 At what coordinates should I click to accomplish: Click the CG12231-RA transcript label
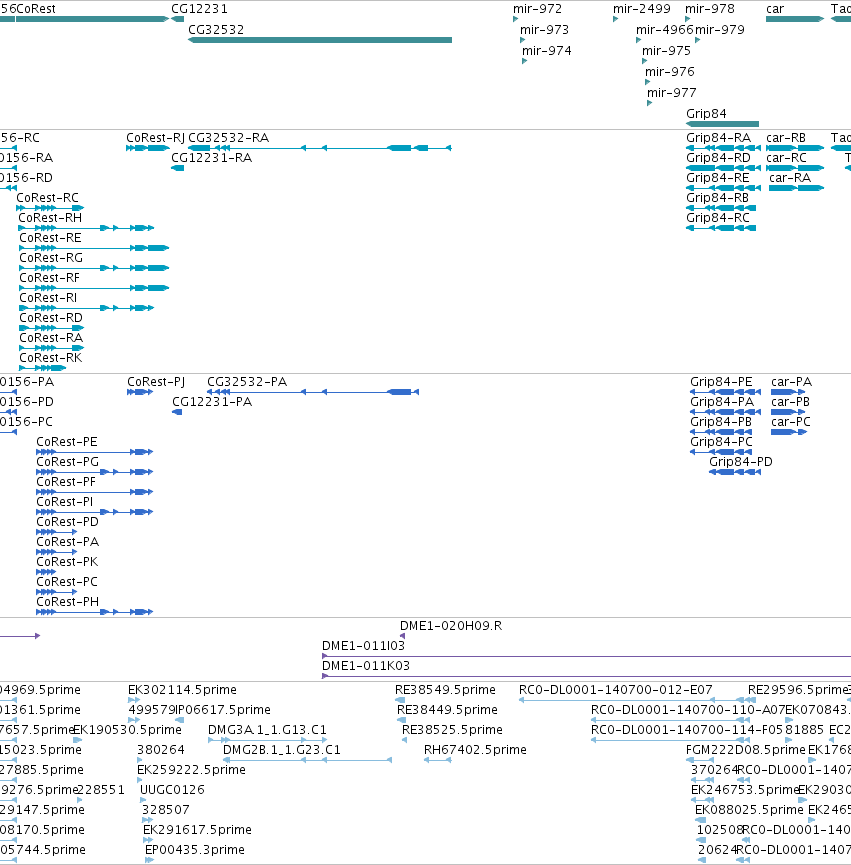click(211, 158)
